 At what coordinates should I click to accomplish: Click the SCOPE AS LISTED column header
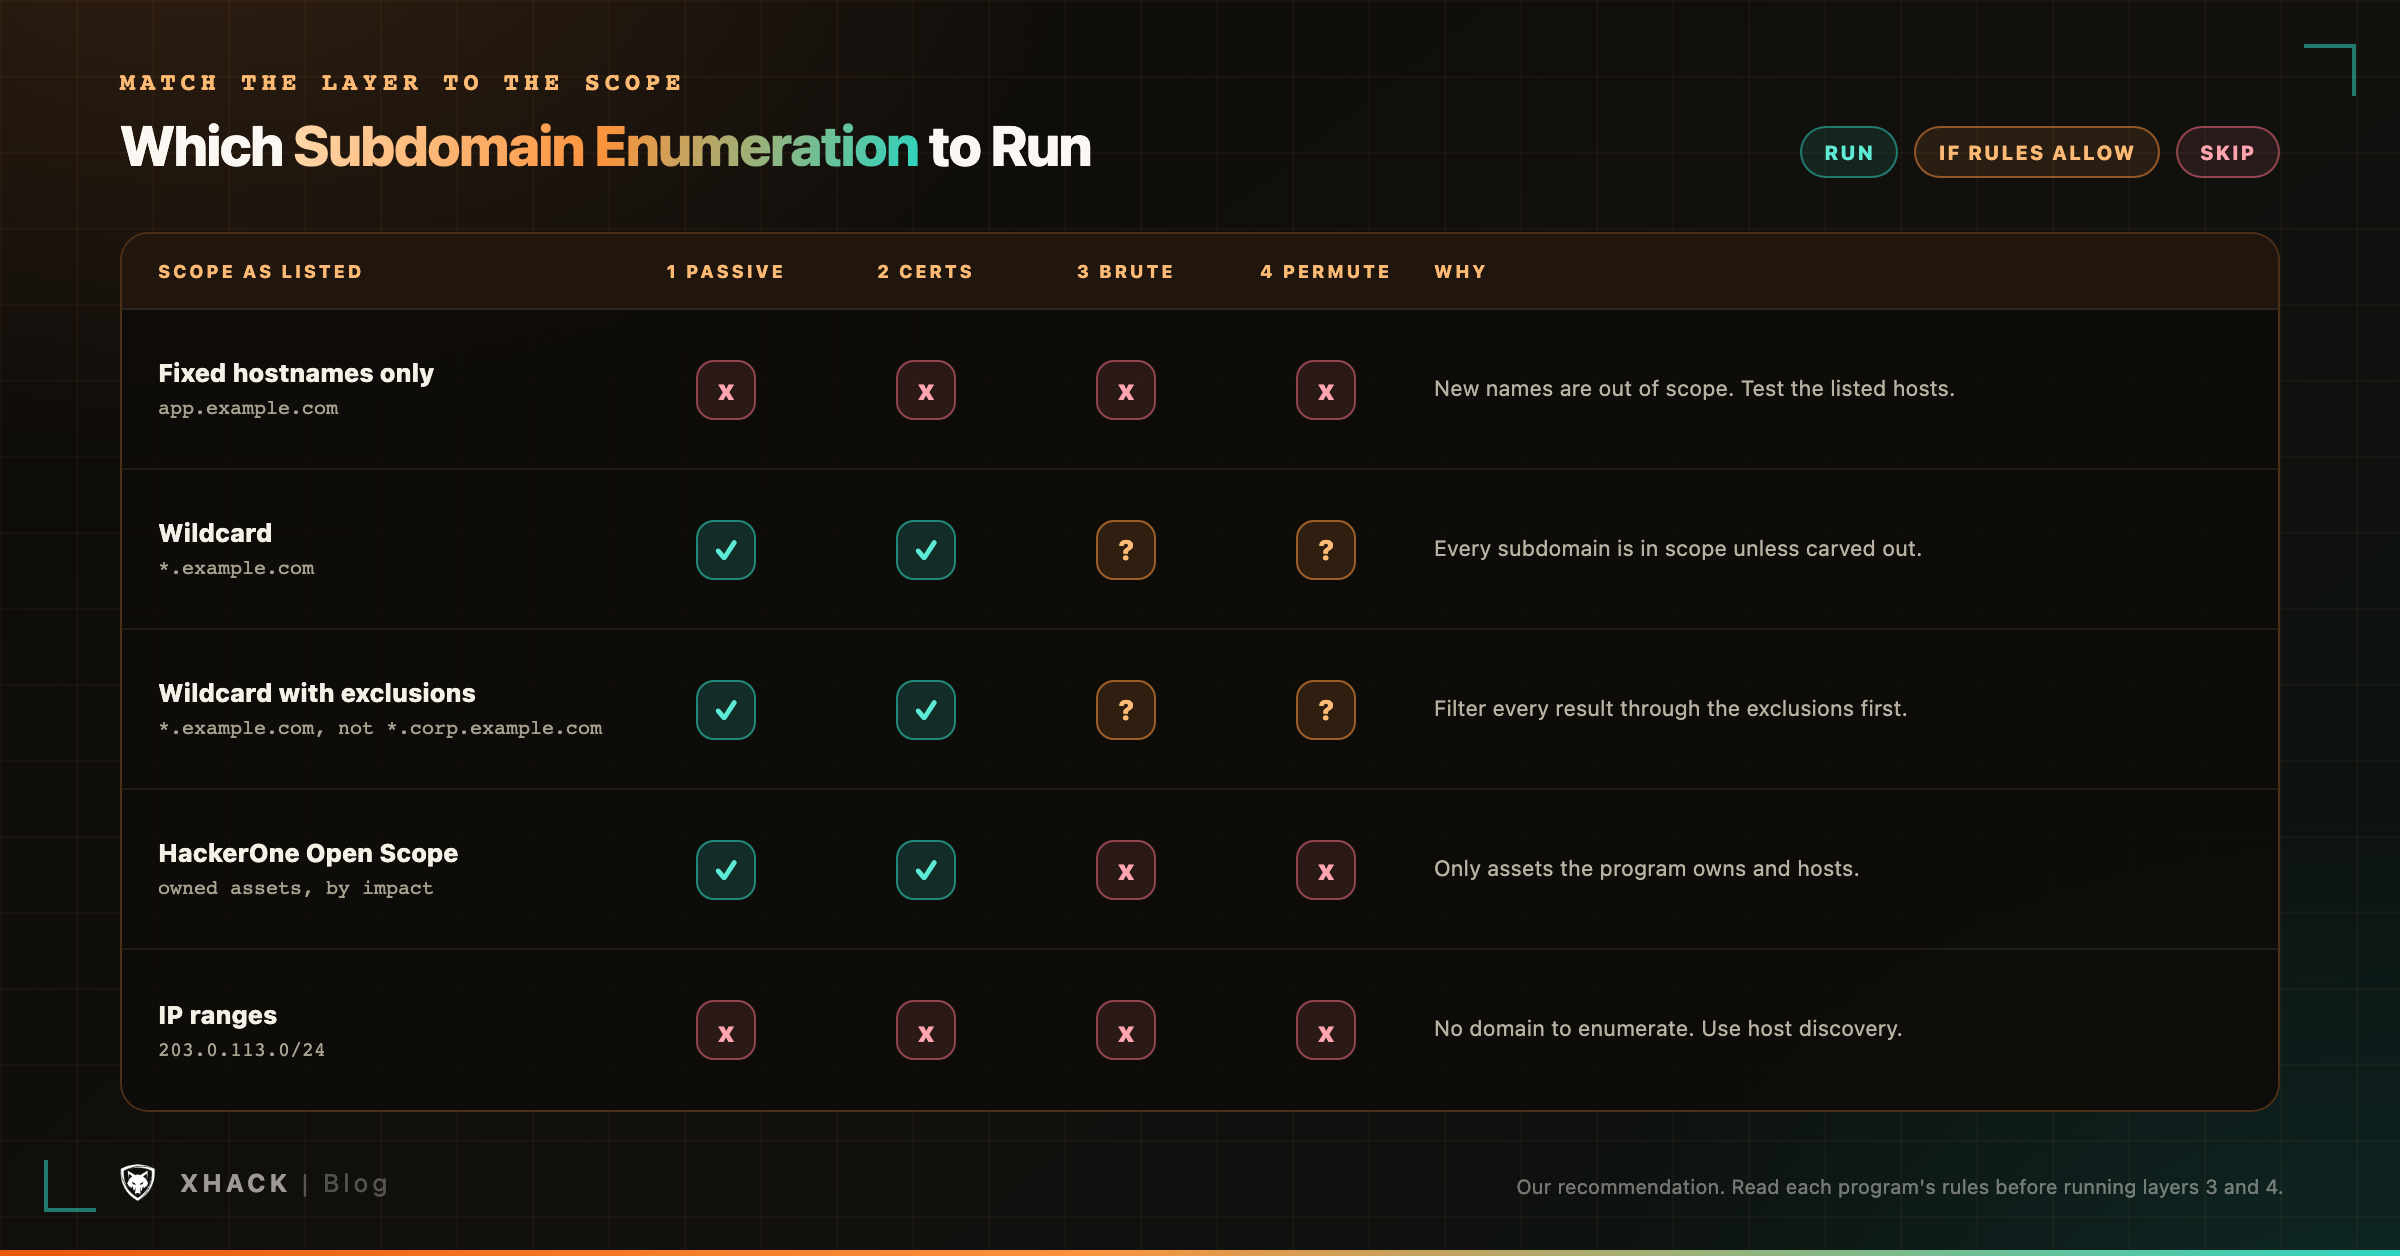(x=260, y=272)
